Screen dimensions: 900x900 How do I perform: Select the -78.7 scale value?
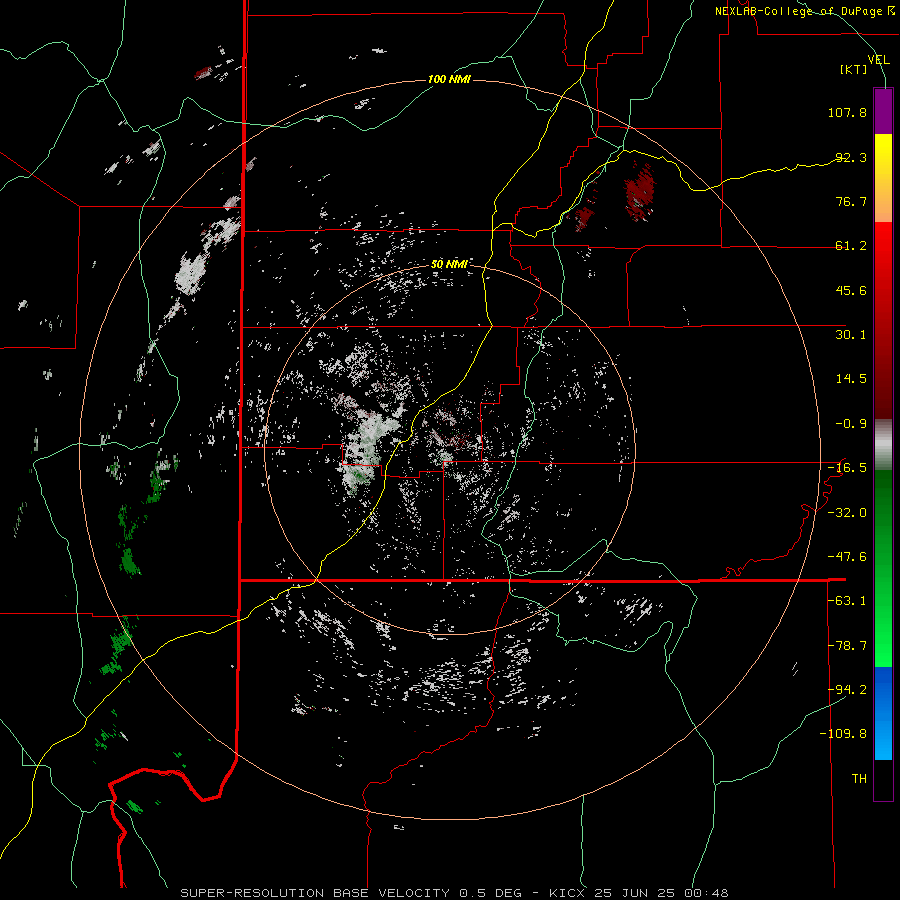pos(847,646)
